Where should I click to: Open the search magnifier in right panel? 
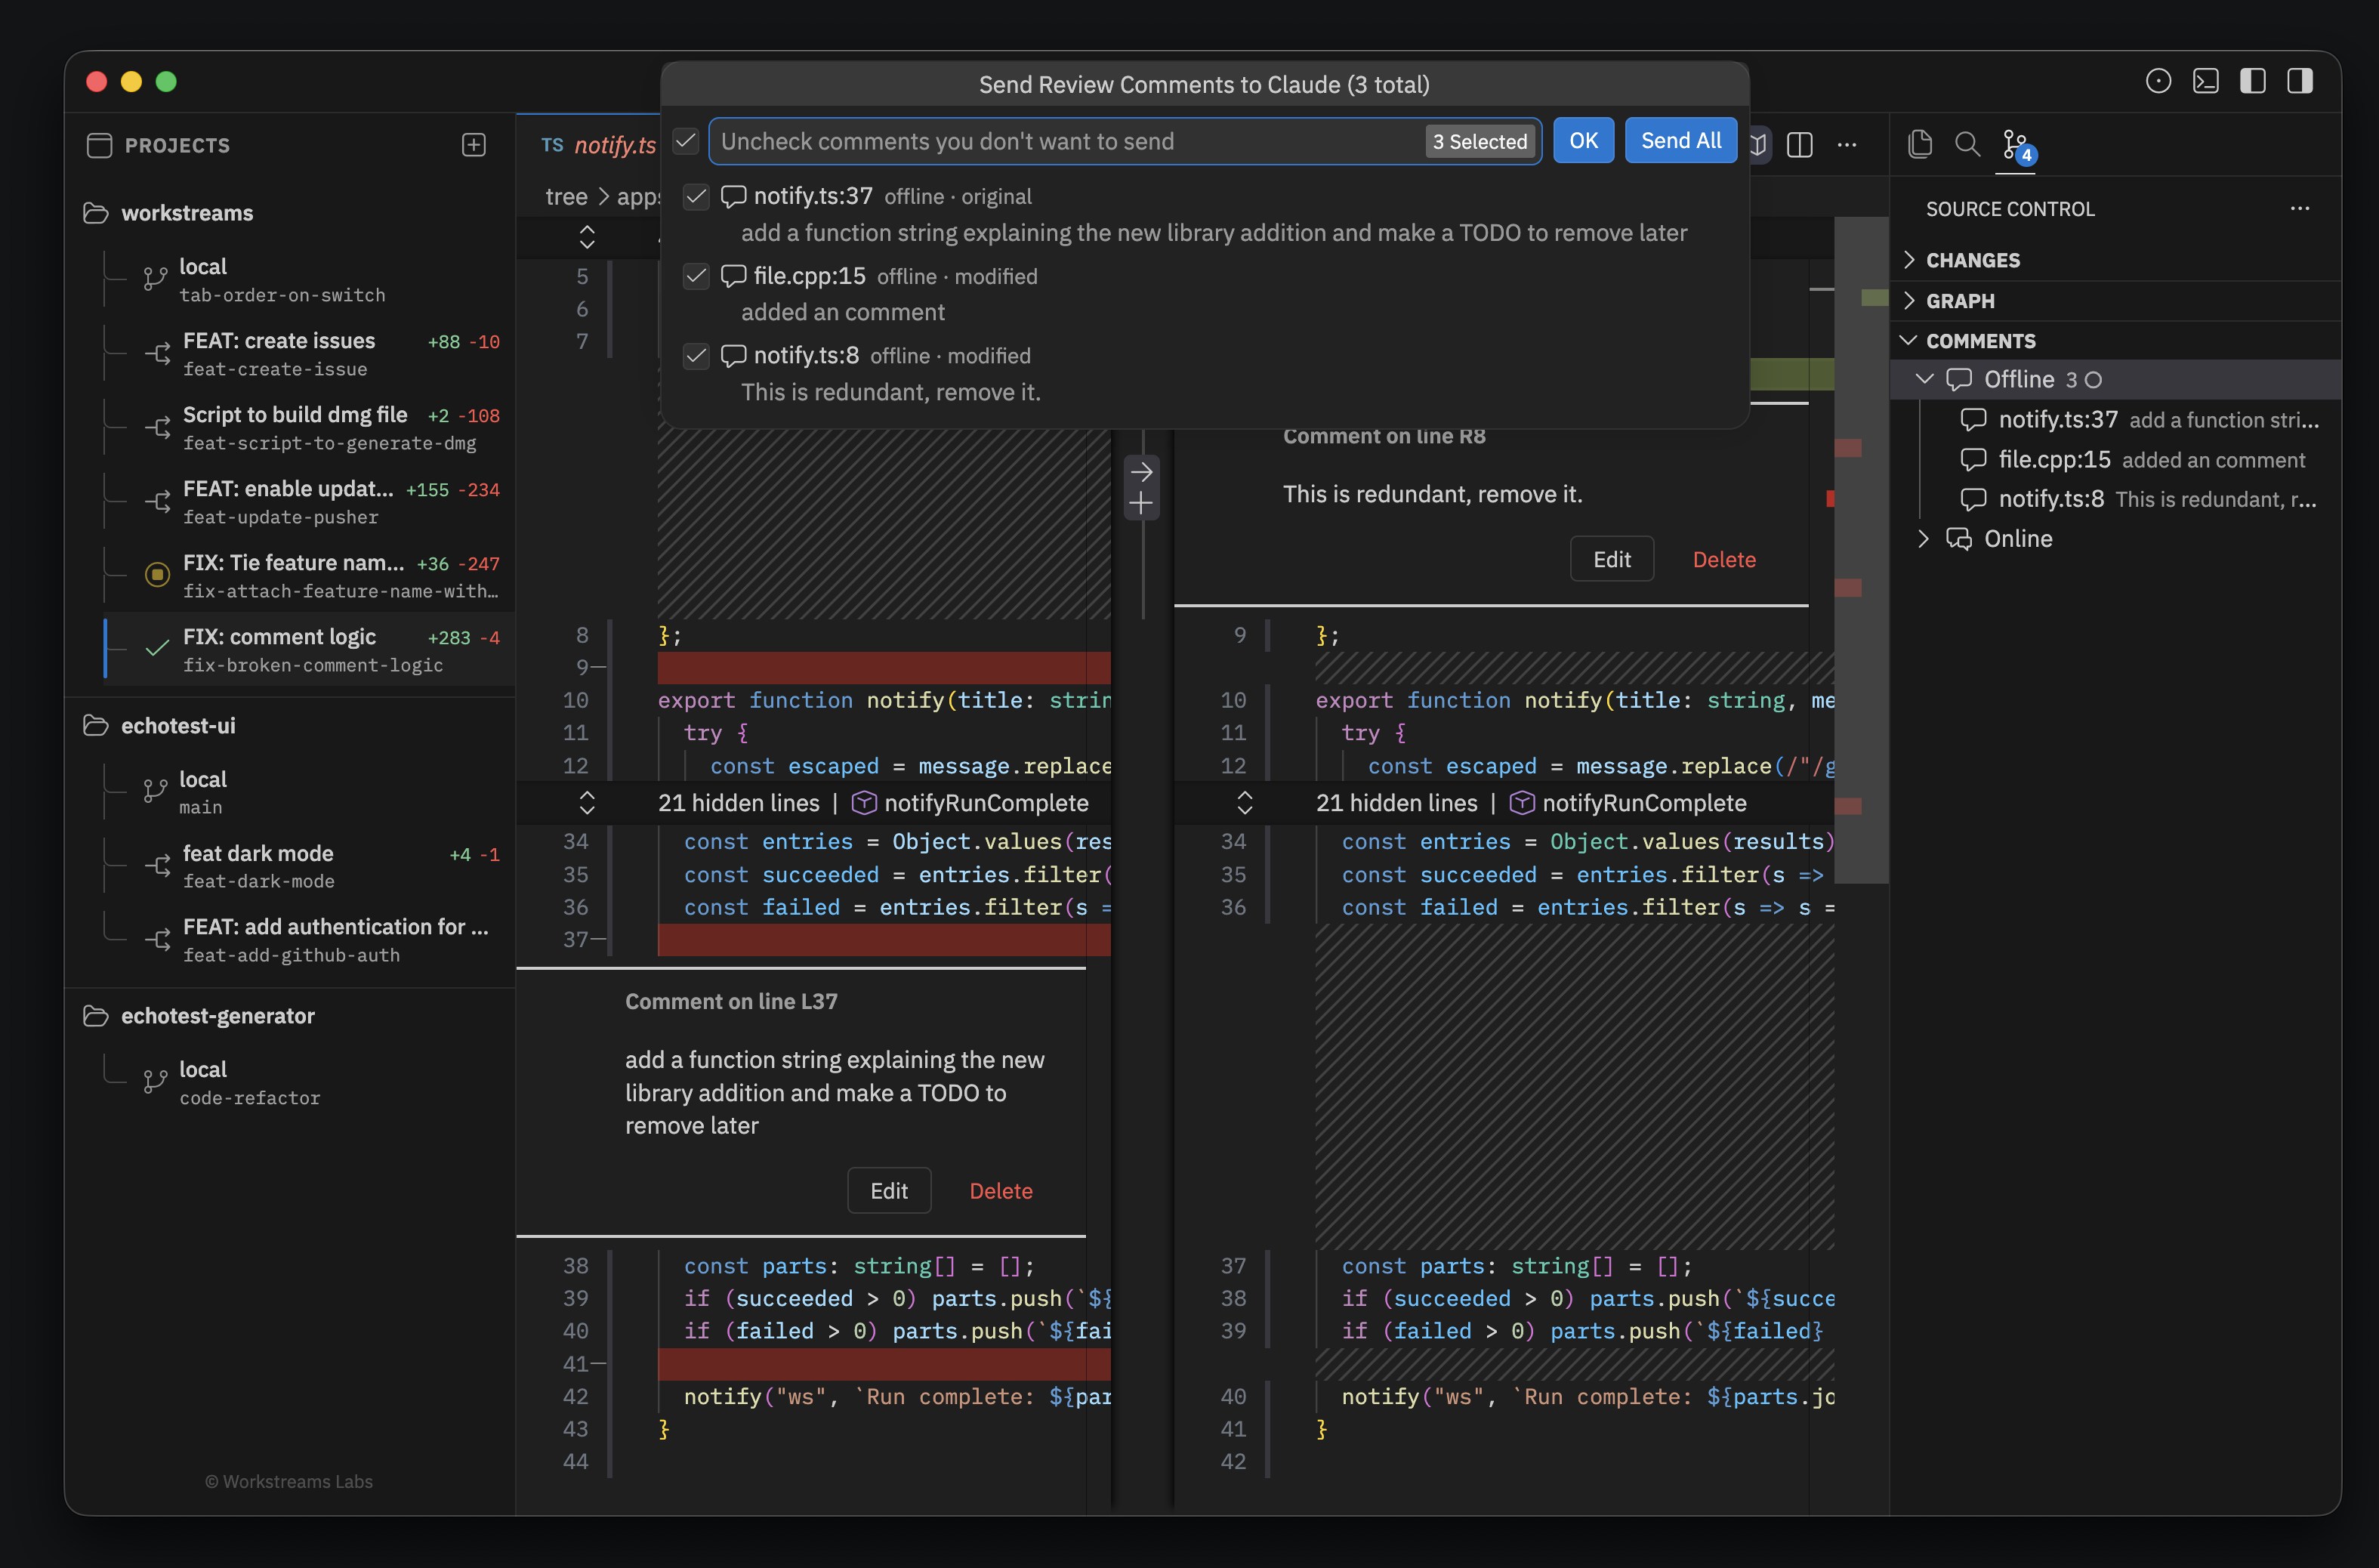[1967, 145]
